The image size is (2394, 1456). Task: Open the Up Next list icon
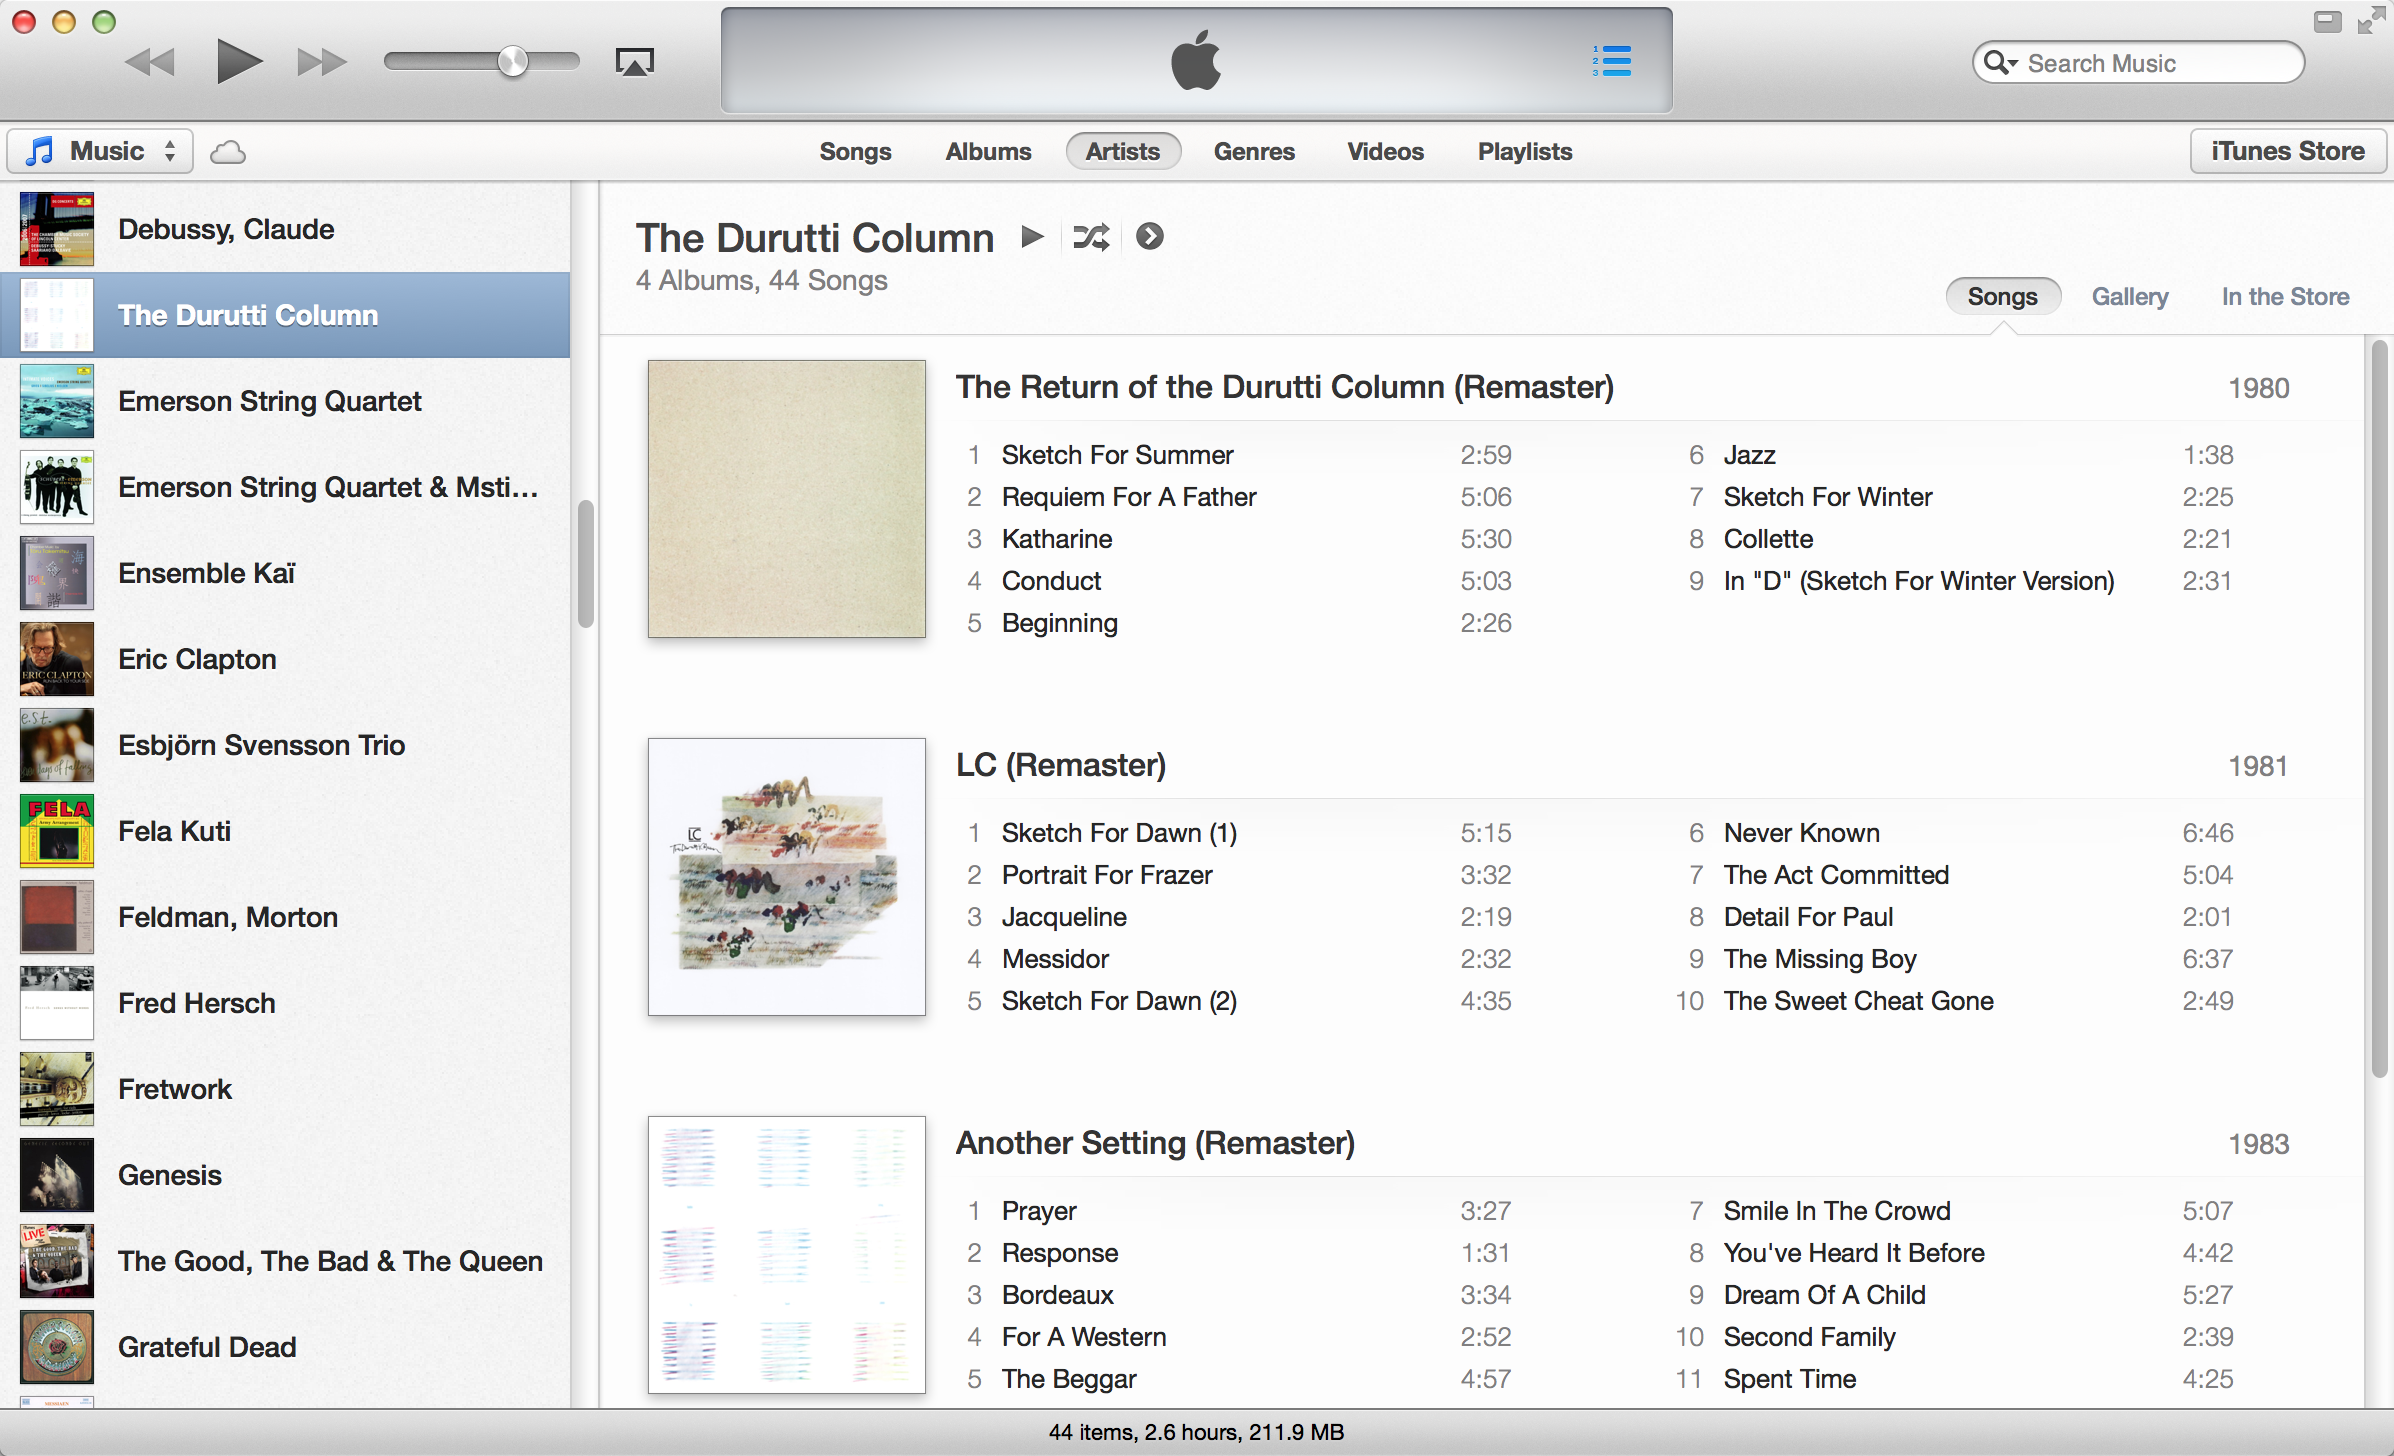[1612, 61]
